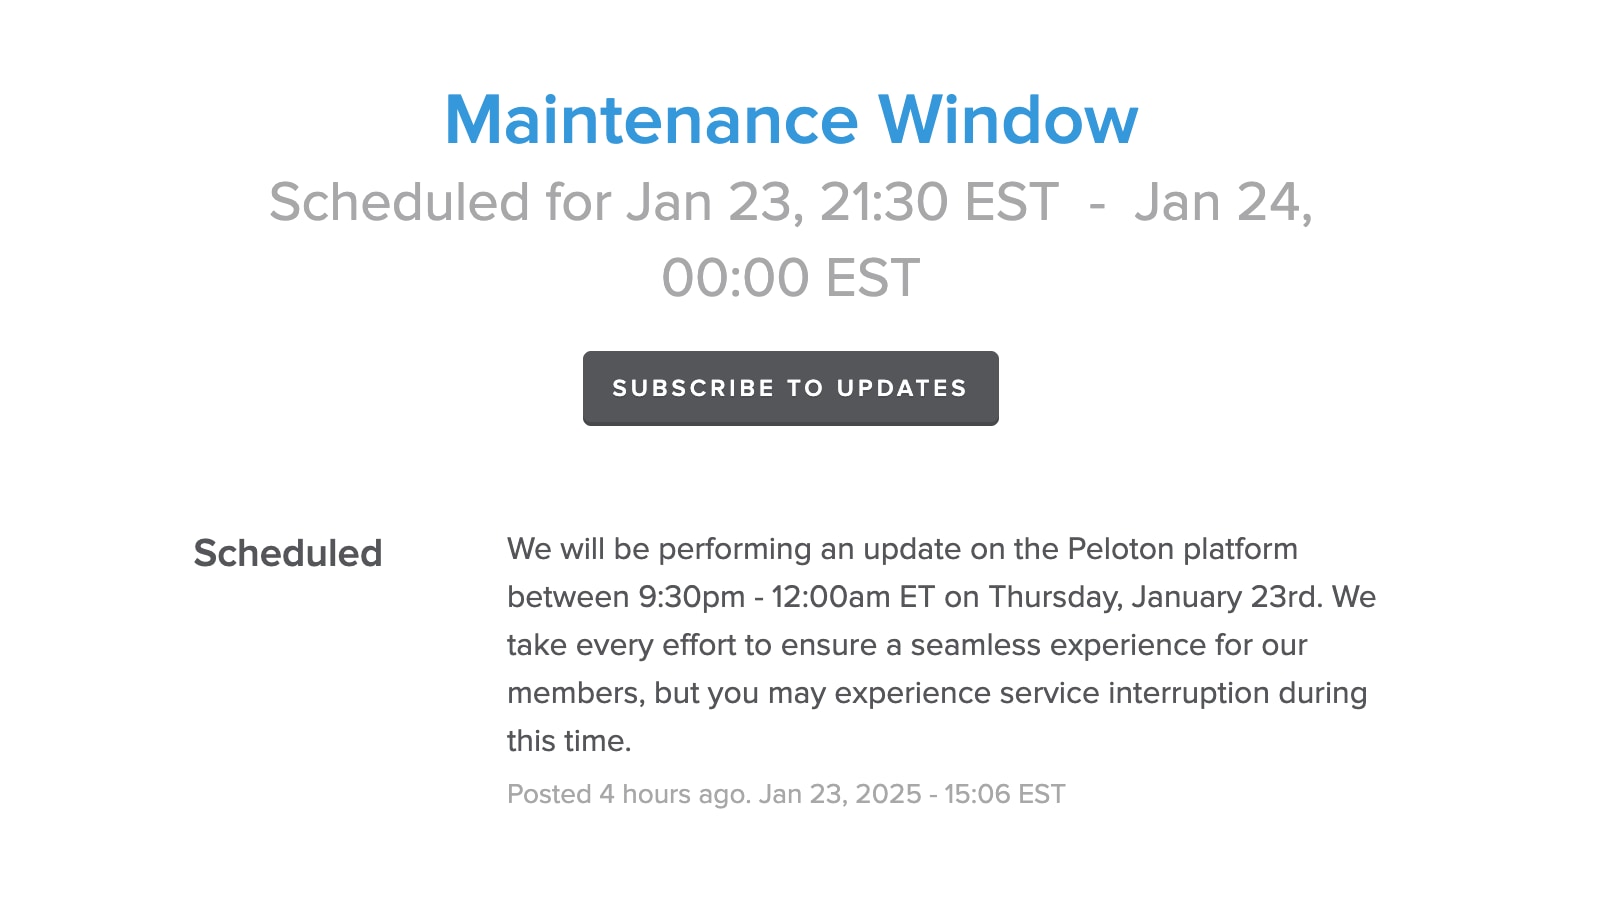This screenshot has height=900, width=1600.
Task: Click the word 'members,' in the description
Action: (x=576, y=693)
